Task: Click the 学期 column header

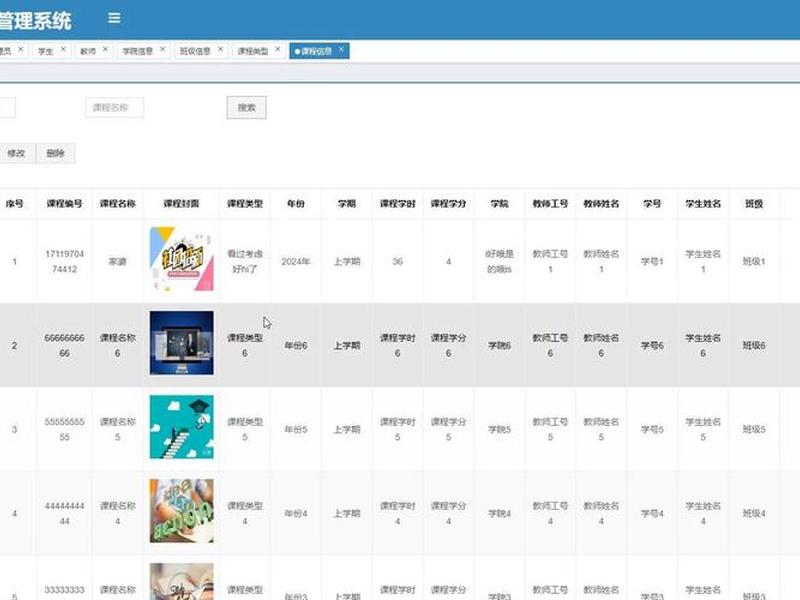Action: [347, 204]
